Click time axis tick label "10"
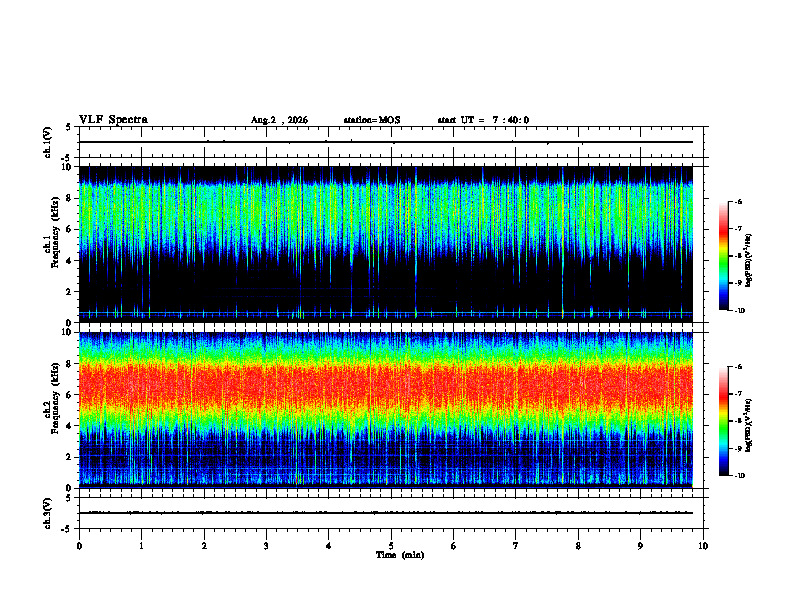This screenshot has height=612, width=792. pos(703,546)
